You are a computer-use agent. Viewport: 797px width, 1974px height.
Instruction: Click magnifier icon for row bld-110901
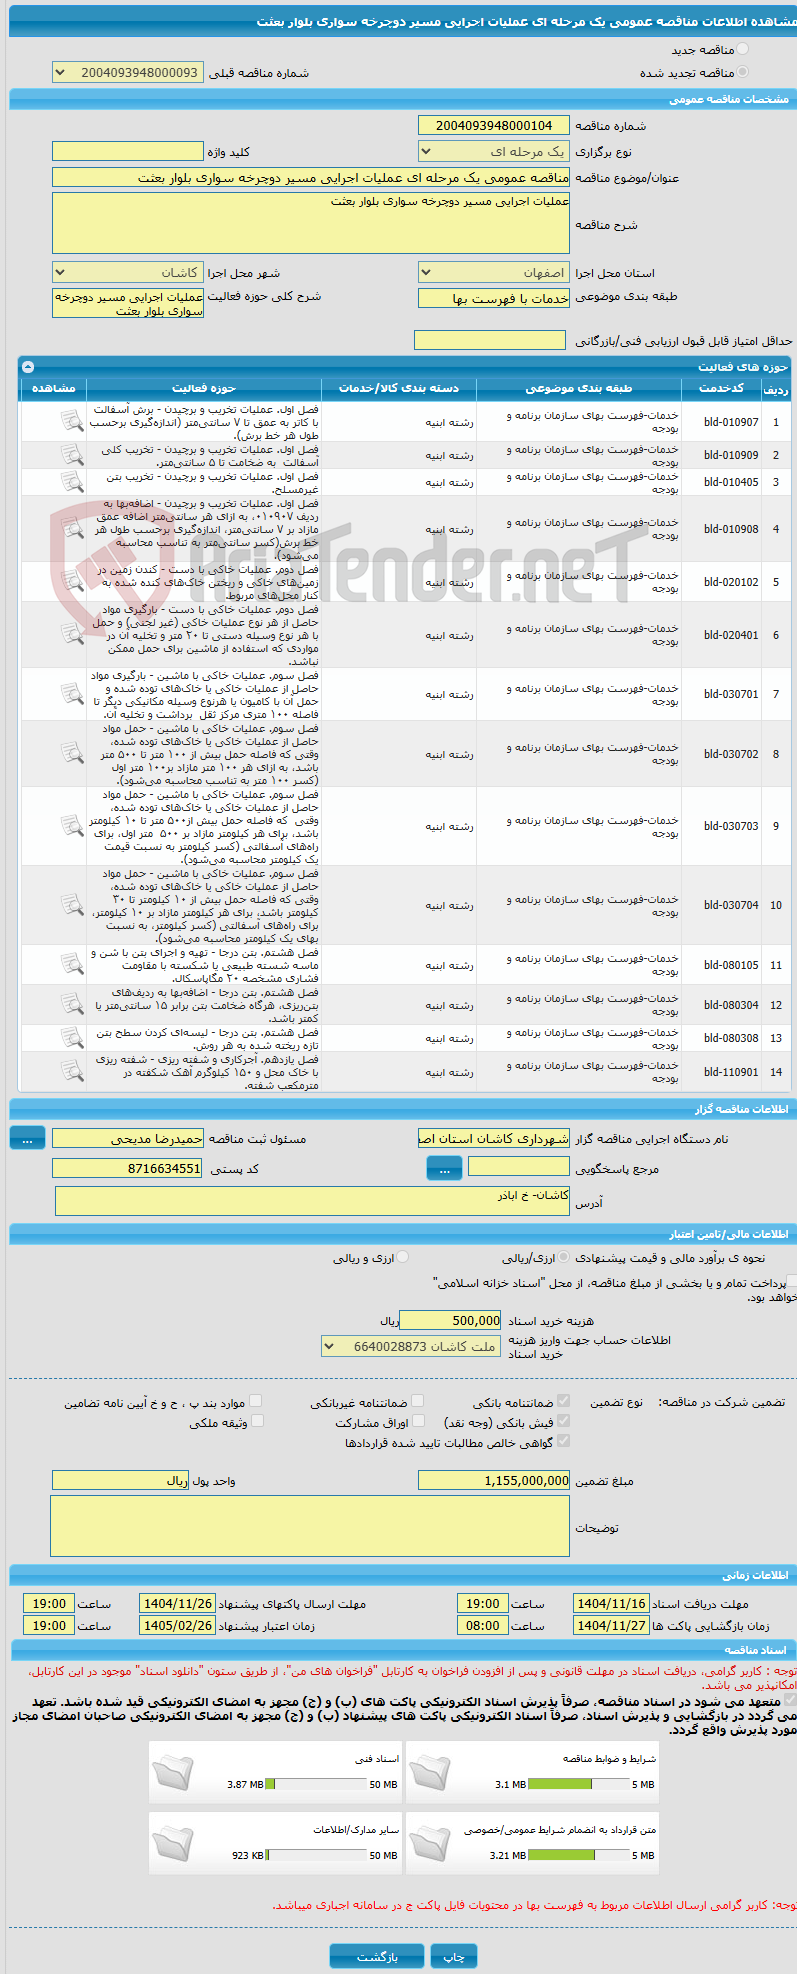71,1071
